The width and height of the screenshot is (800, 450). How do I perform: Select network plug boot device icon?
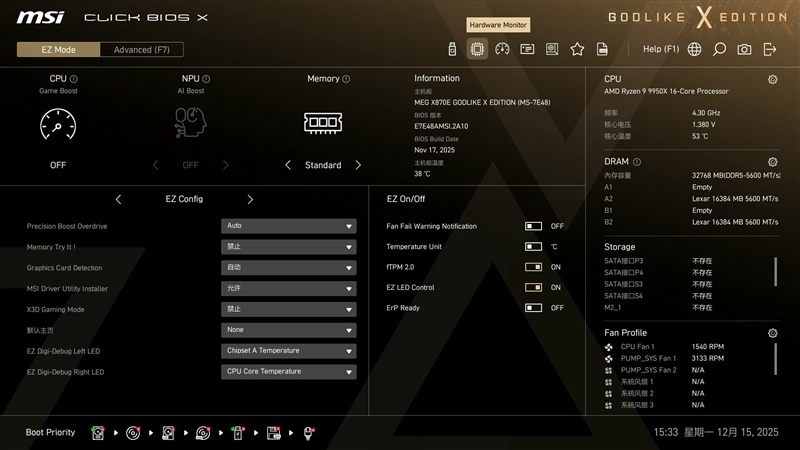309,433
